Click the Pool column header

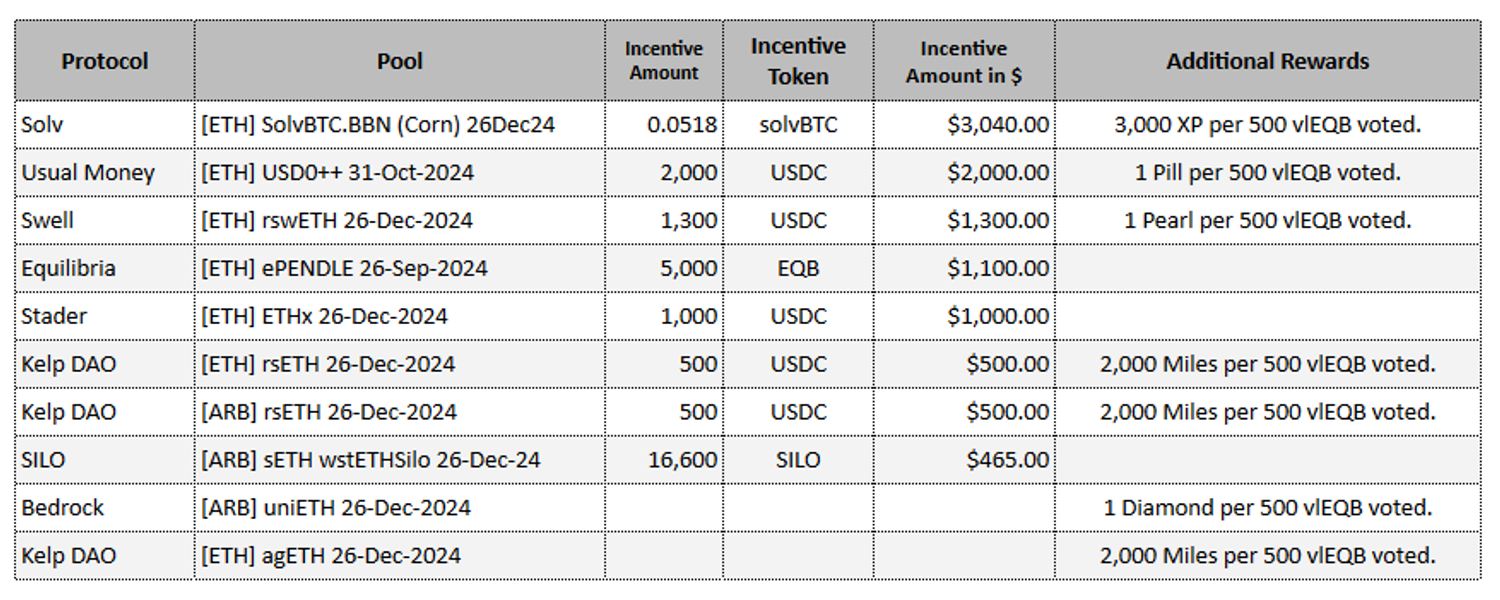point(399,61)
